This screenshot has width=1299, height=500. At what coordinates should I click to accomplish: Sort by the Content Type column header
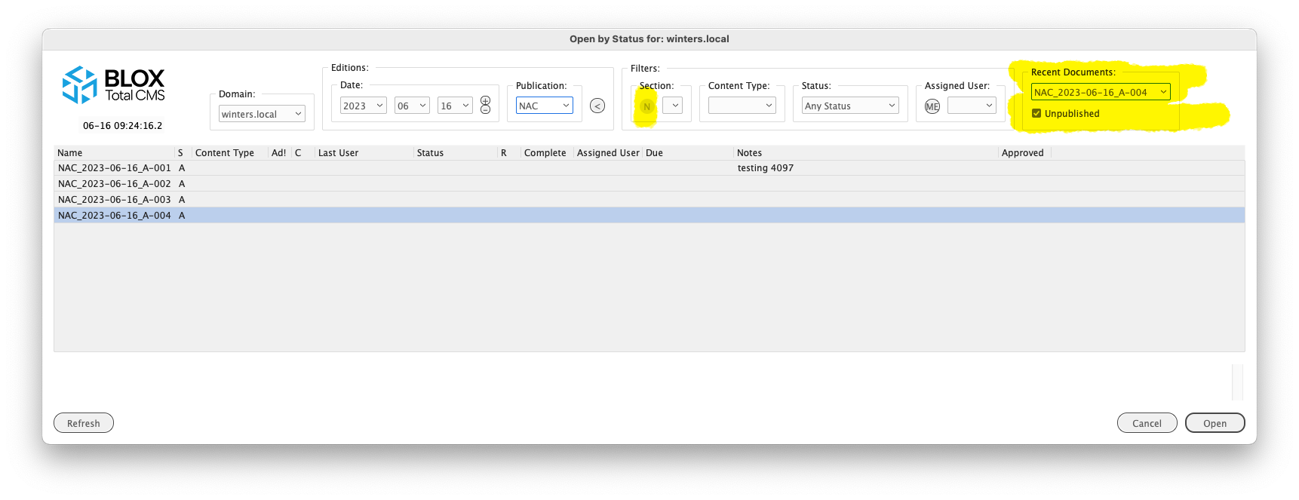[230, 153]
